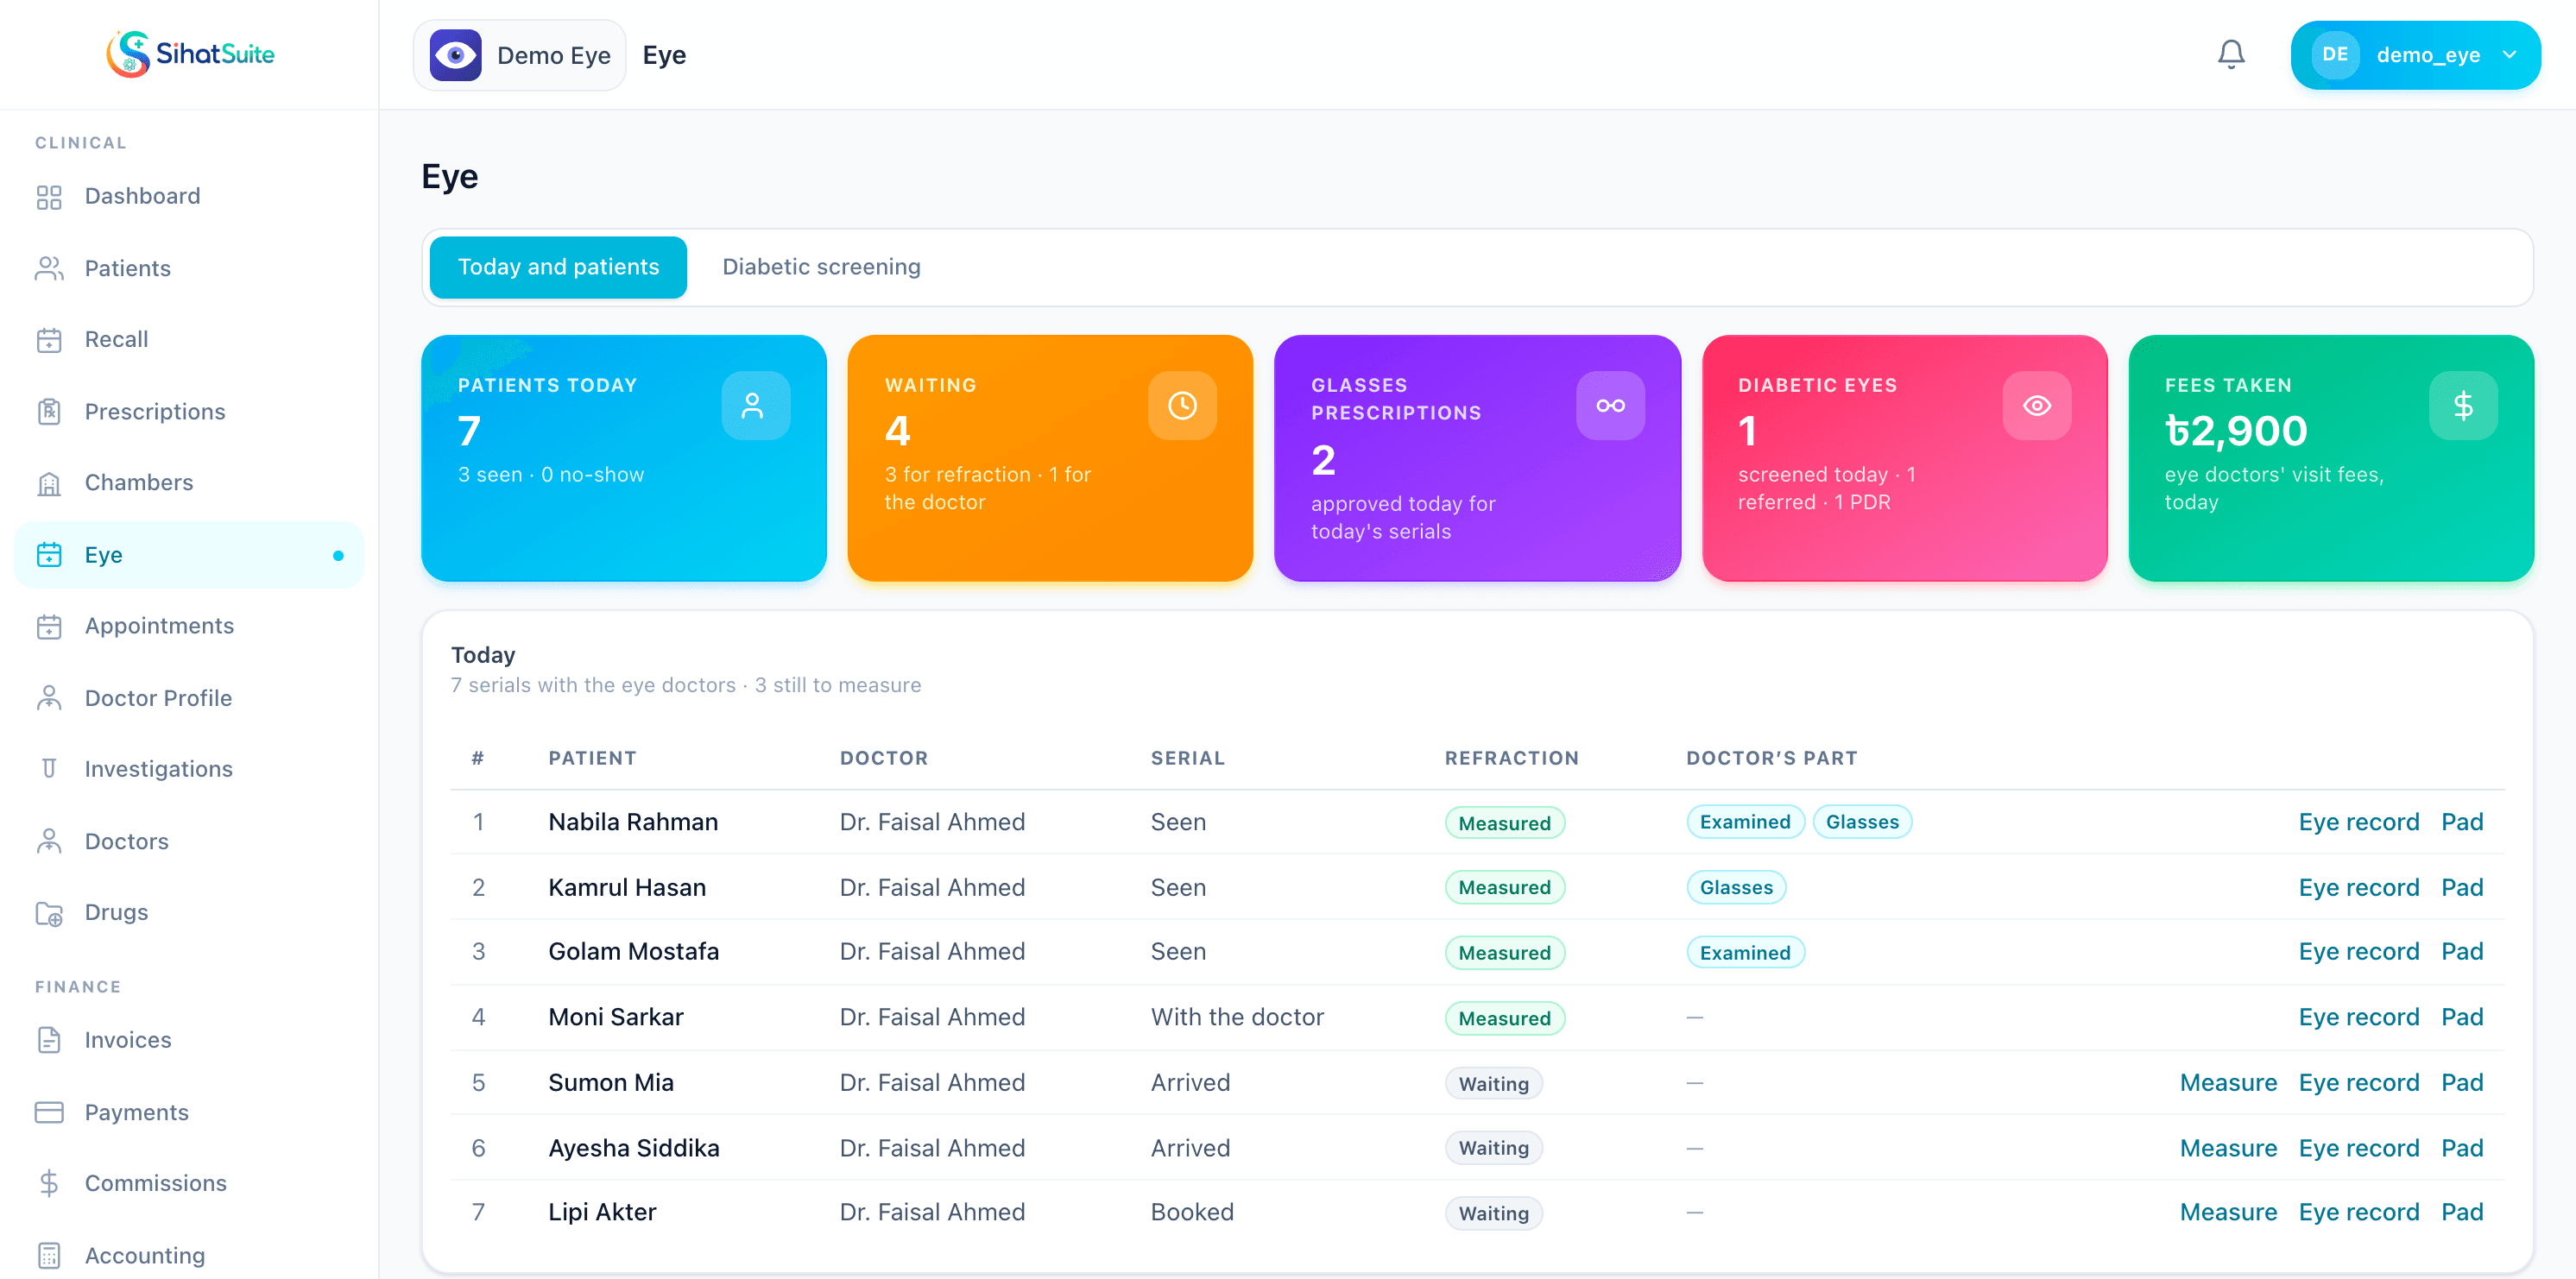
Task: Select the Today and patients tab
Action: tap(558, 267)
